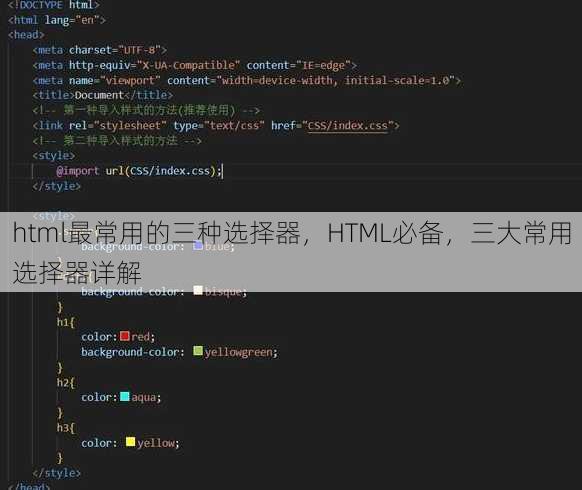Place cursor after @import url(CSS/index.css);
Viewport: 582px width, 490px height.
(222, 171)
